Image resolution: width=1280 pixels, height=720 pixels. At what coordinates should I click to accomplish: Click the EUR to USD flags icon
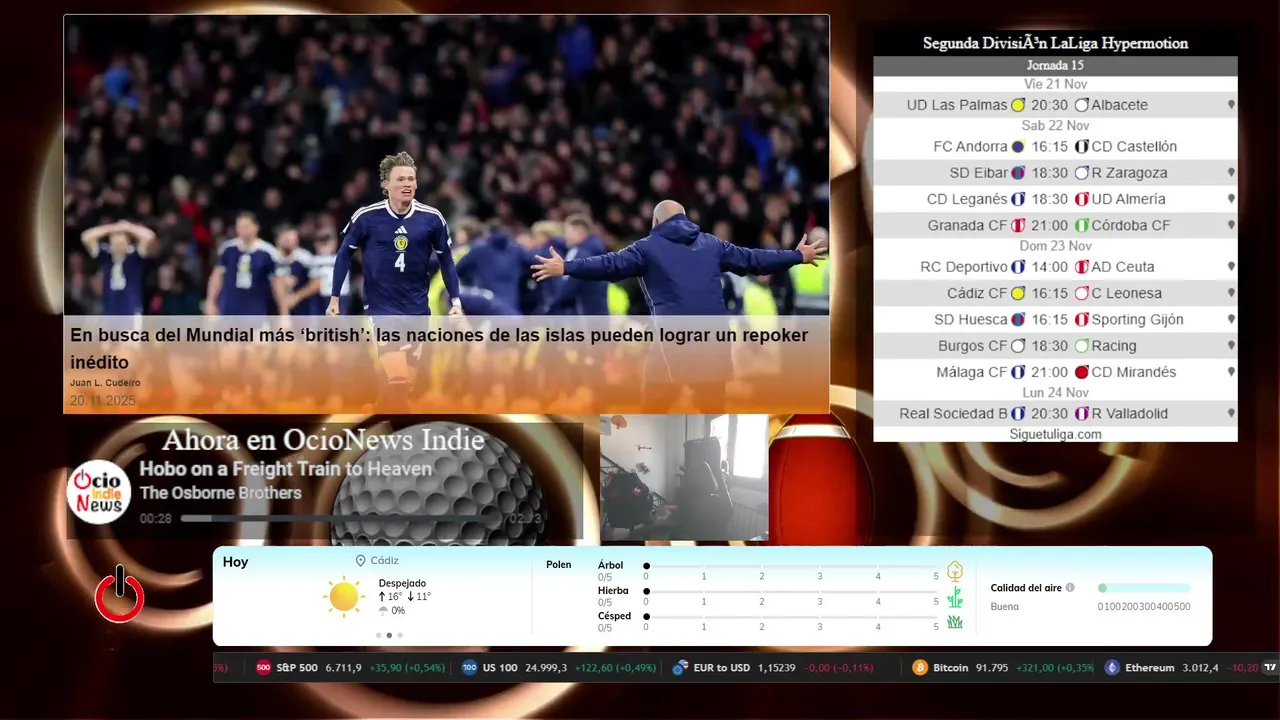coord(680,668)
